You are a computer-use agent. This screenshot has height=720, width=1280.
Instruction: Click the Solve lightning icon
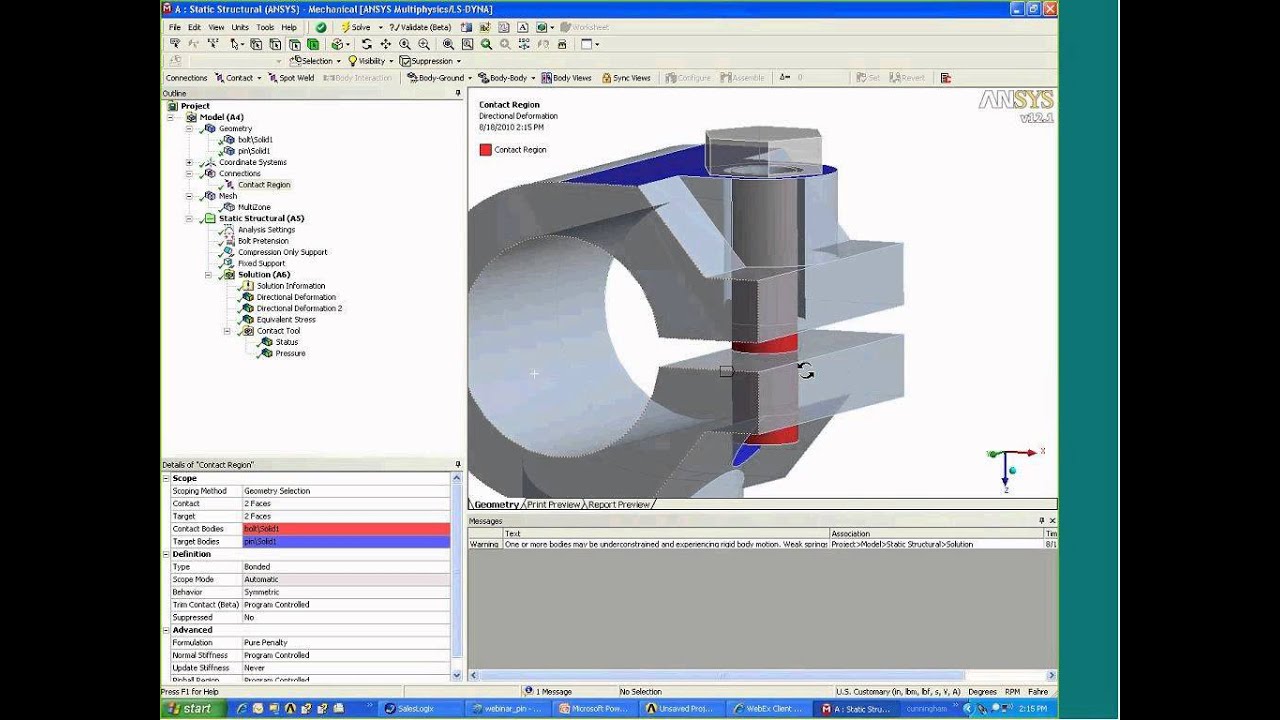coord(346,27)
